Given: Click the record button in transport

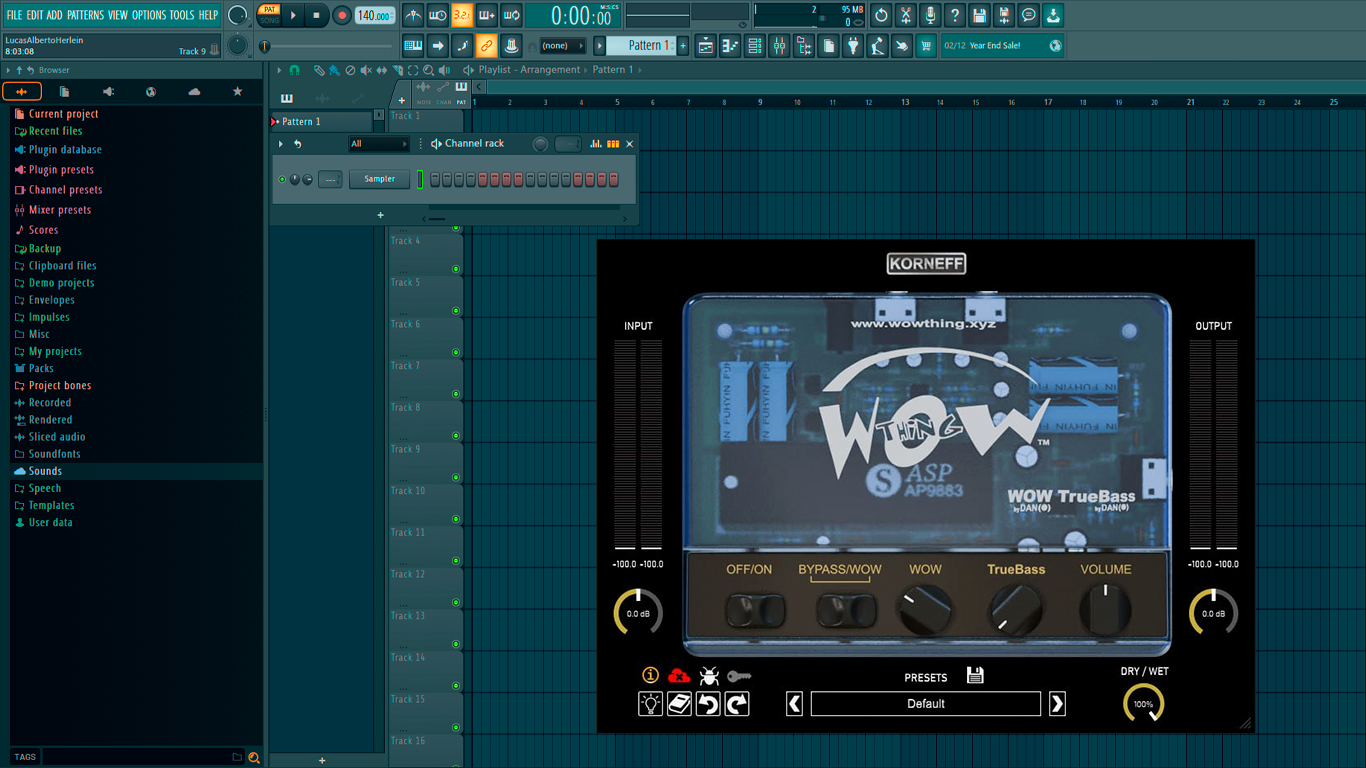Looking at the screenshot, I should [x=341, y=15].
